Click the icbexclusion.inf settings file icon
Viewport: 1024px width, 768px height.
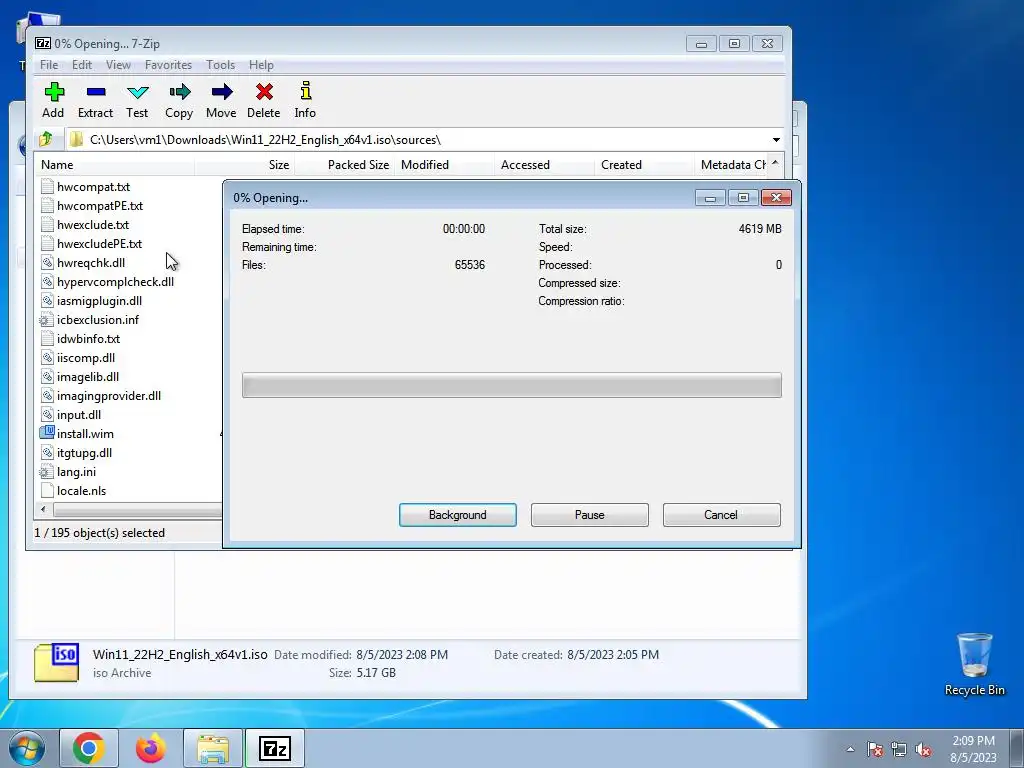pyautogui.click(x=46, y=320)
